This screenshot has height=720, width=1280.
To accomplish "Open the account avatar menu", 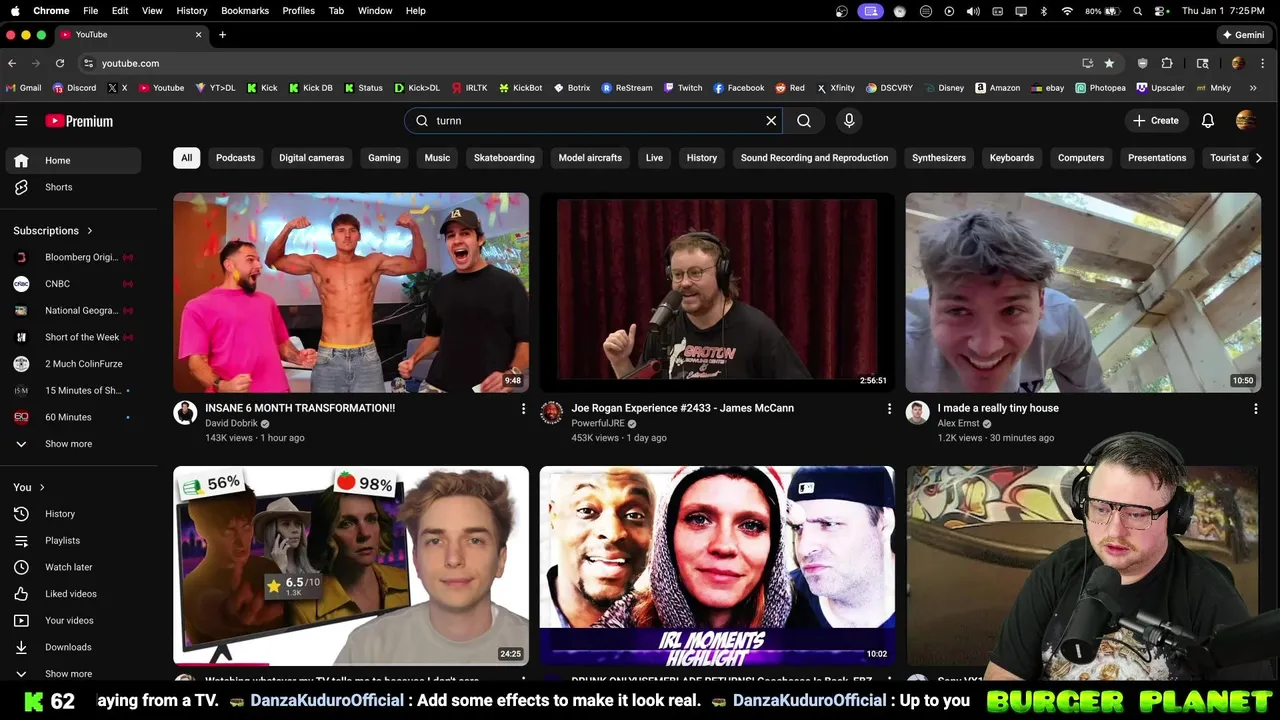I will coord(1246,121).
